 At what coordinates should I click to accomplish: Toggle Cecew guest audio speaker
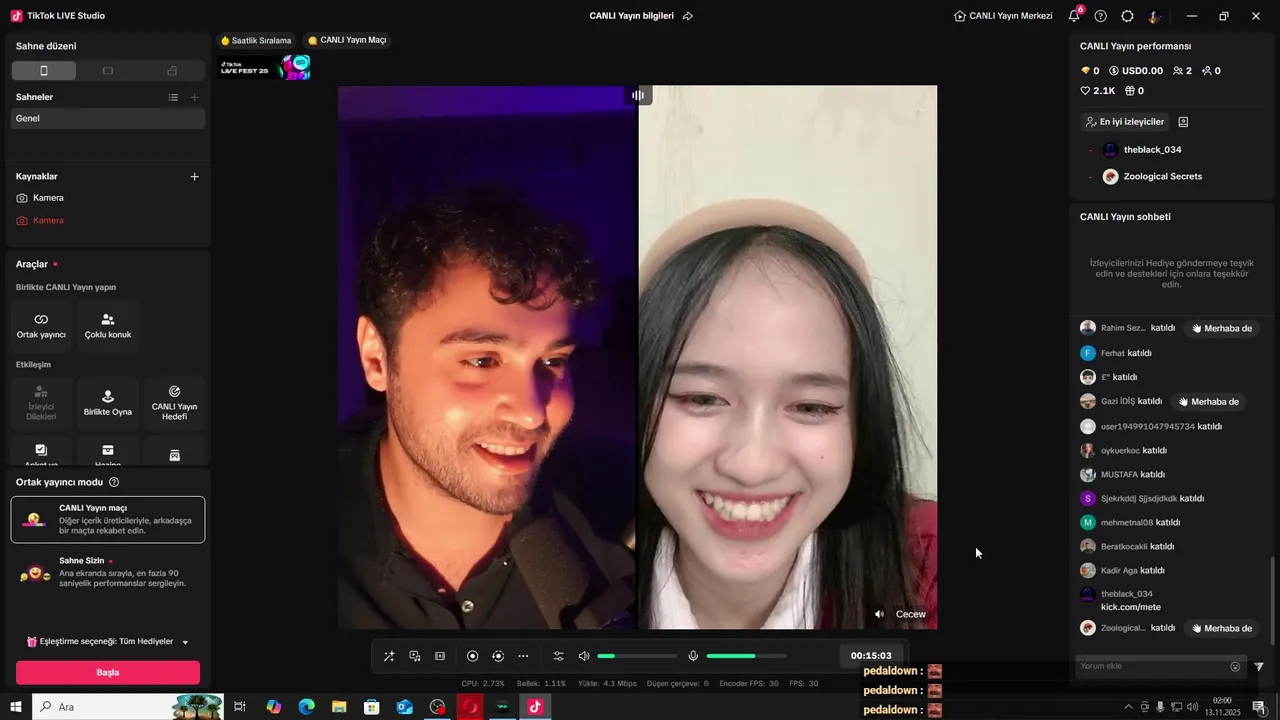click(x=879, y=614)
